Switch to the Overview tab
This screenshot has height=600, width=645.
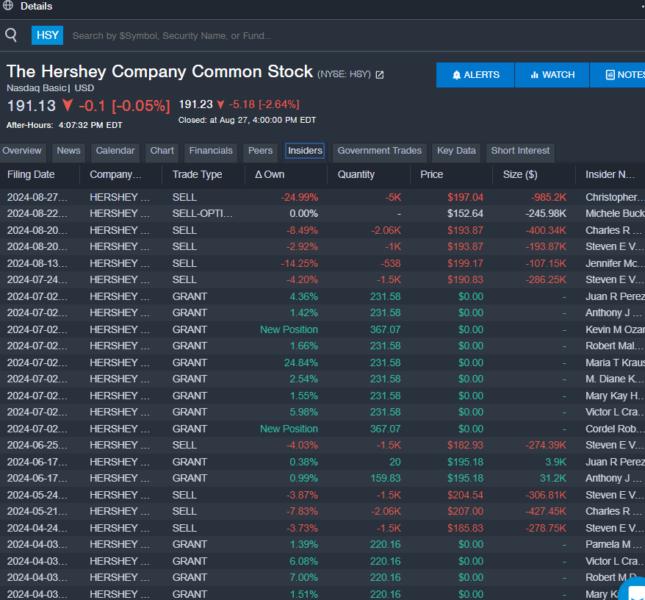(x=22, y=151)
